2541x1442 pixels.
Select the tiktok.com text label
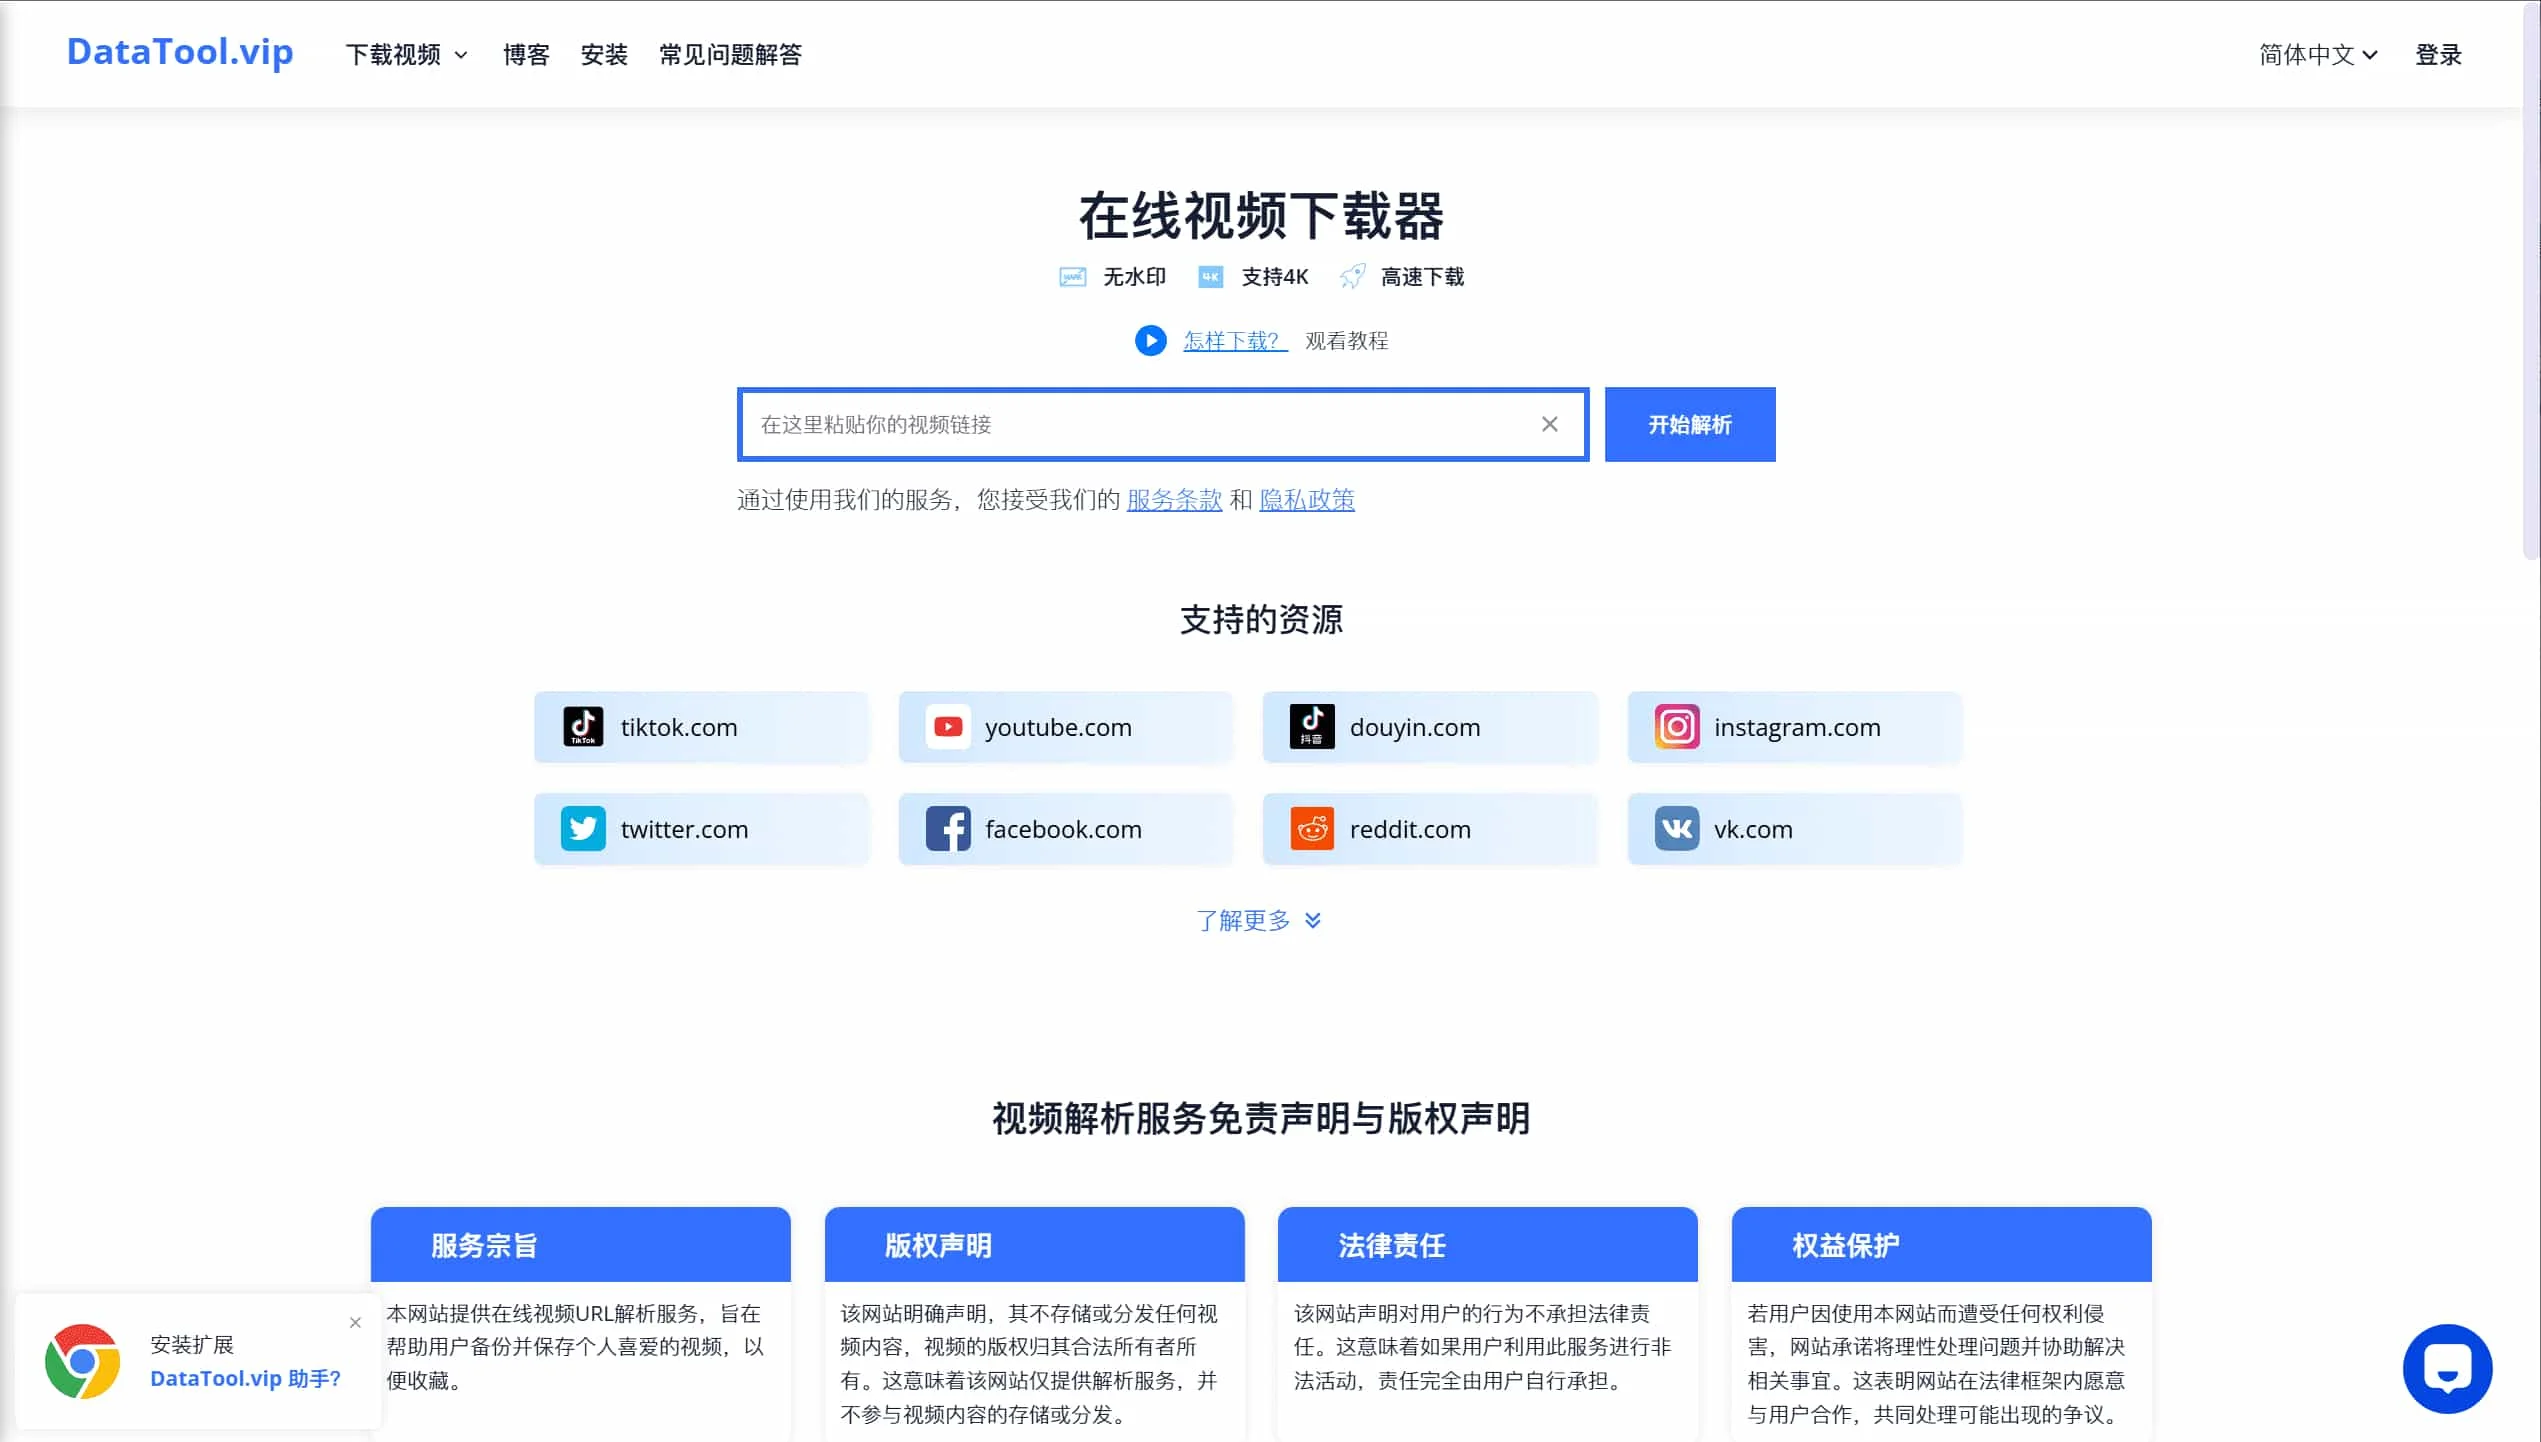[x=679, y=727]
